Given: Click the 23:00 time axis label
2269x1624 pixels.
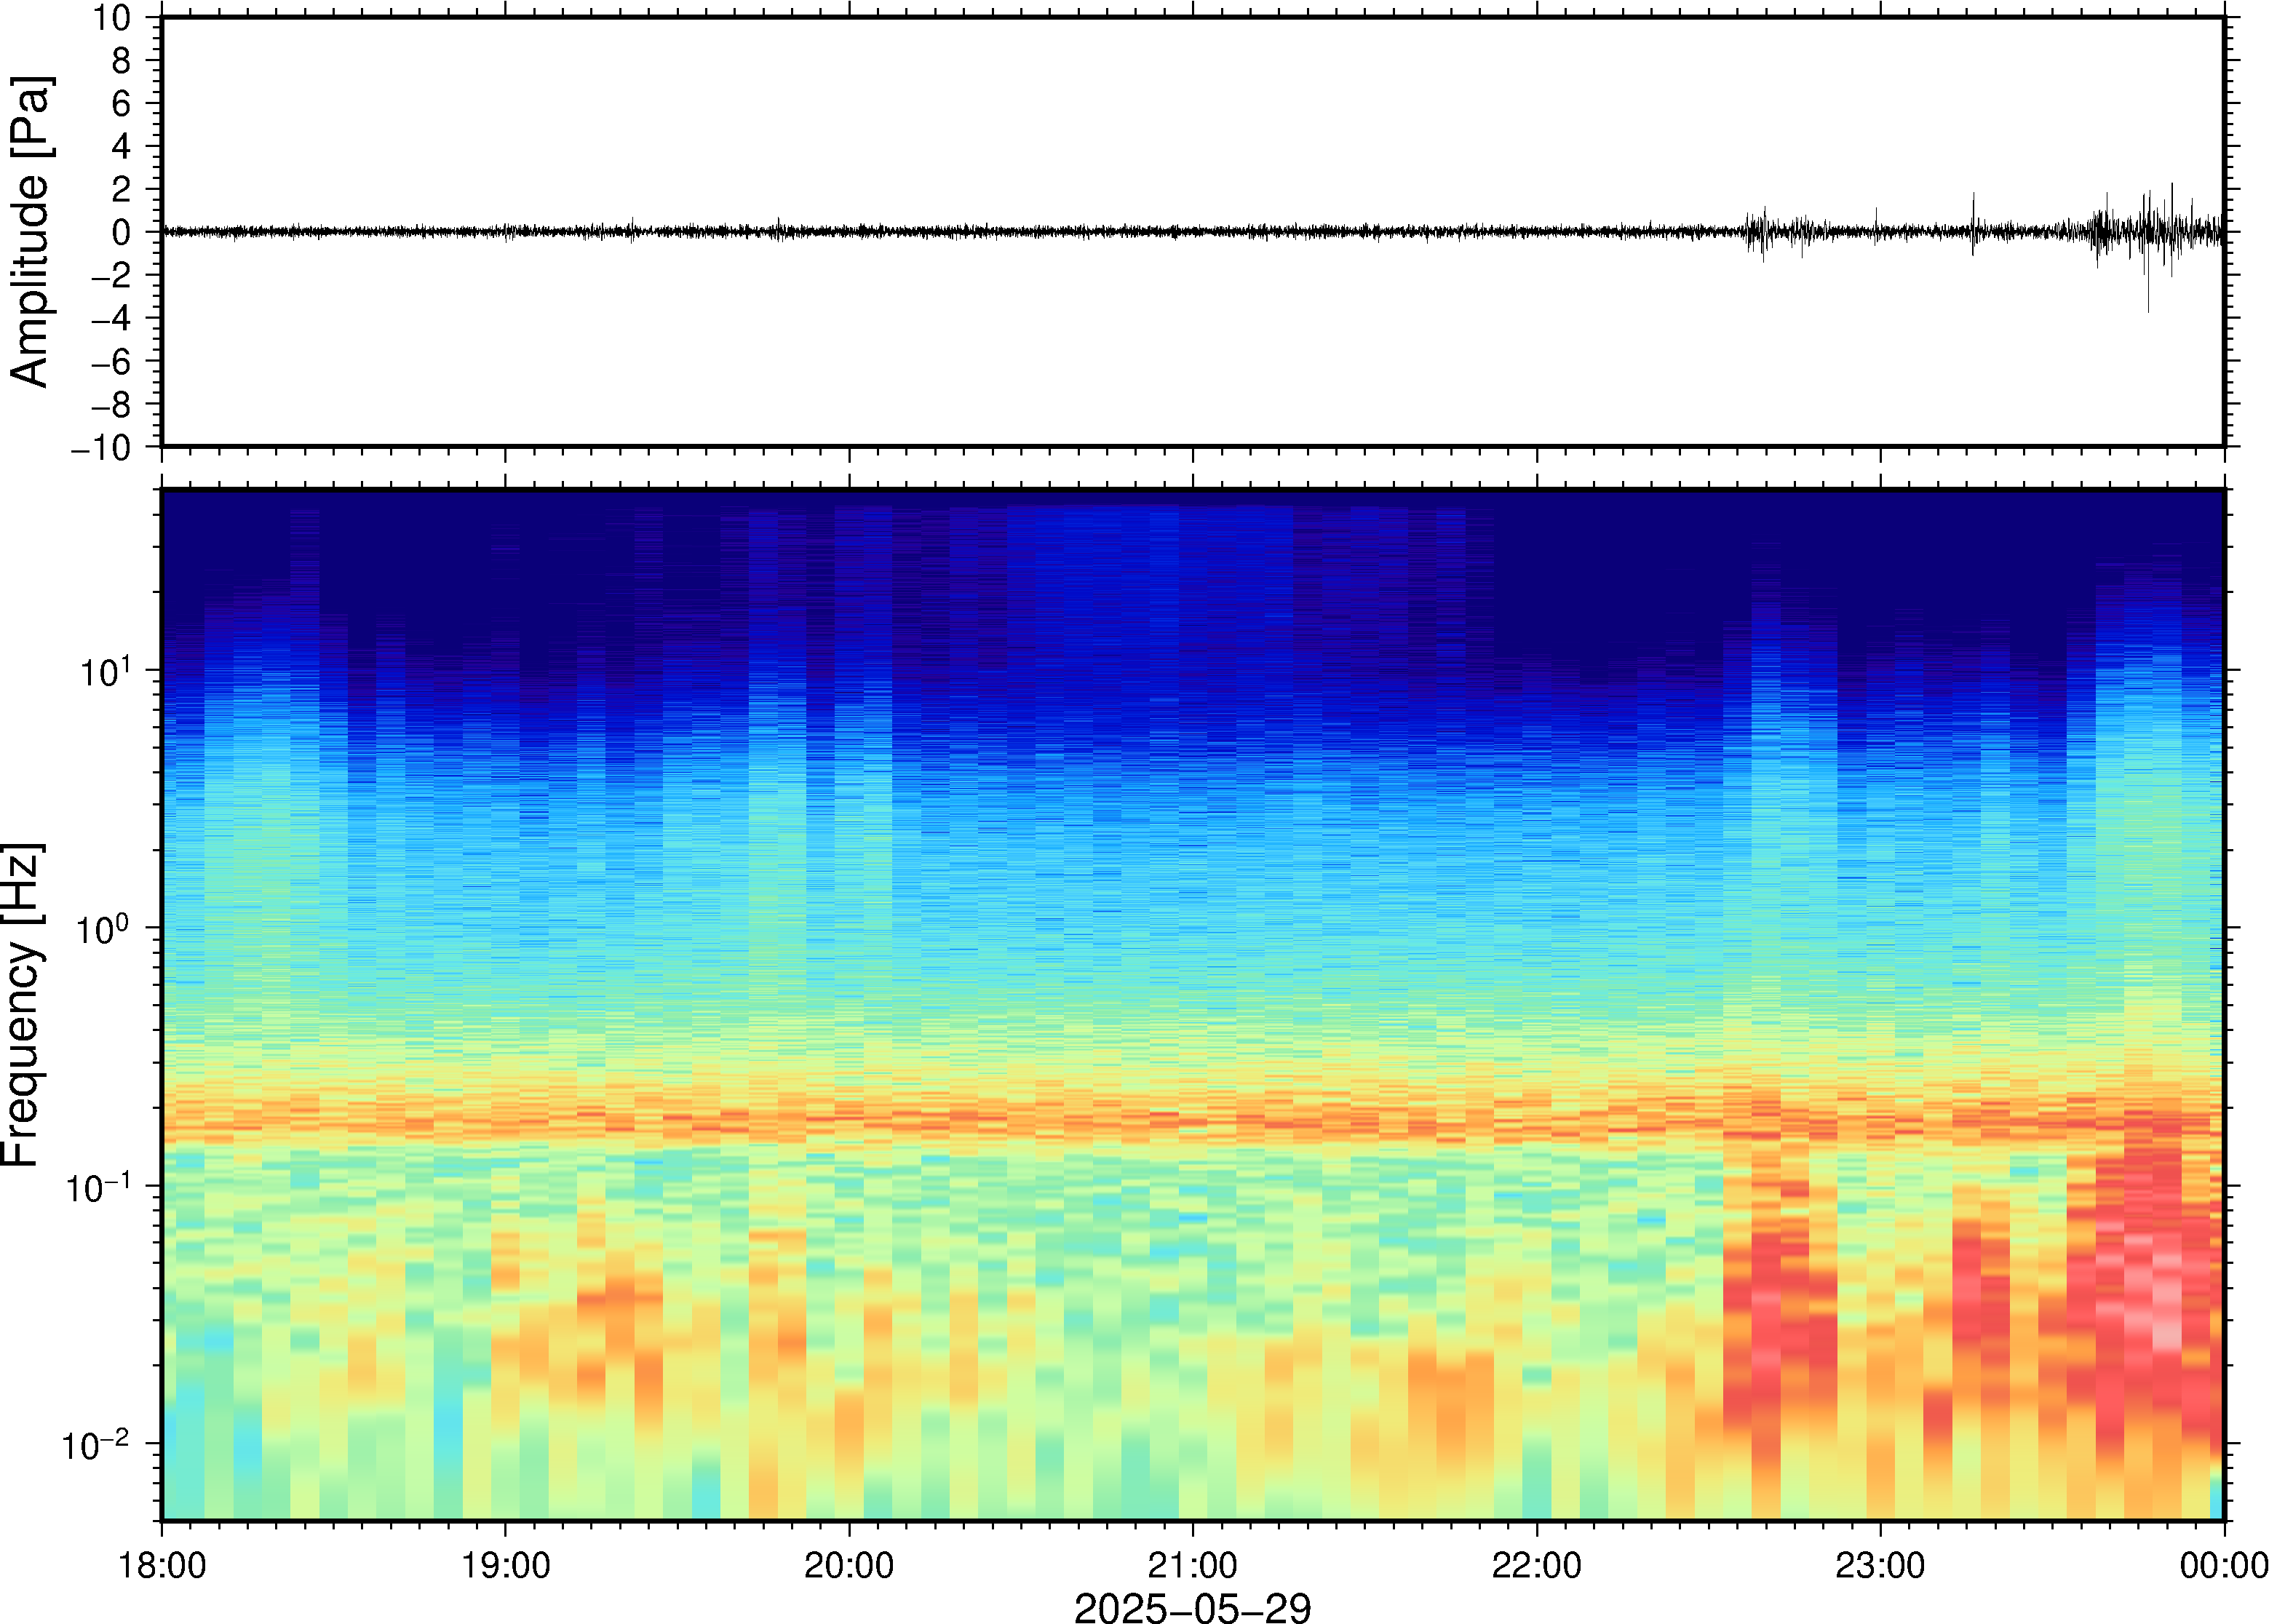Looking at the screenshot, I should pyautogui.click(x=1880, y=1565).
